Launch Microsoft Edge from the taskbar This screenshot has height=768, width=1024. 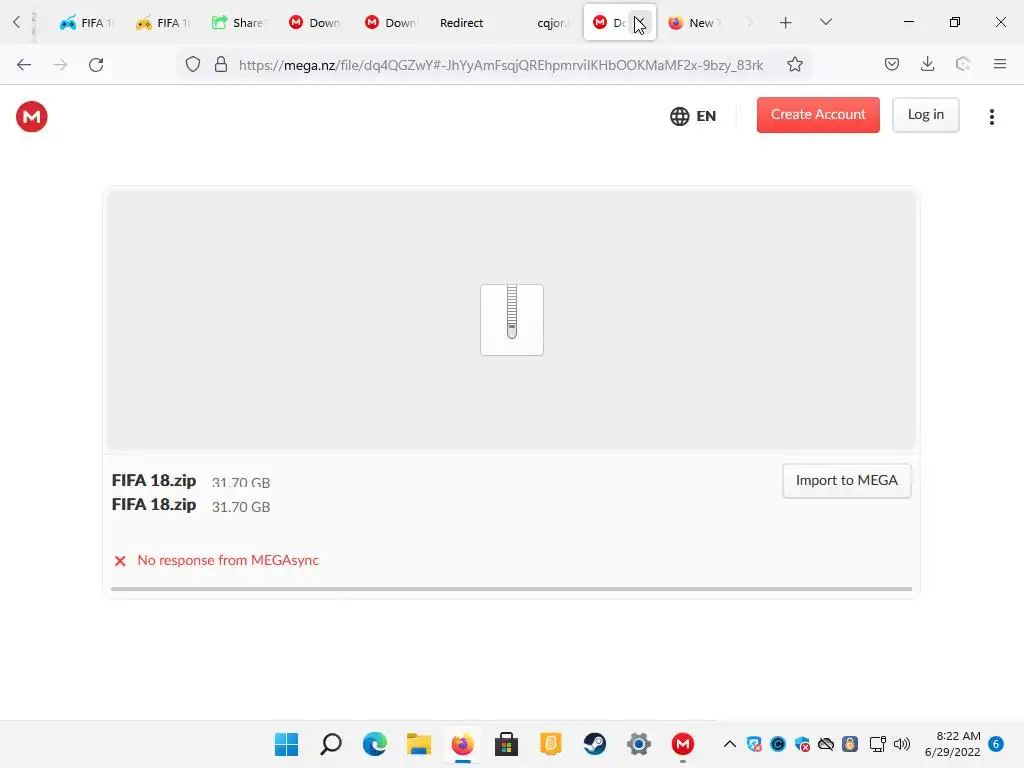374,744
